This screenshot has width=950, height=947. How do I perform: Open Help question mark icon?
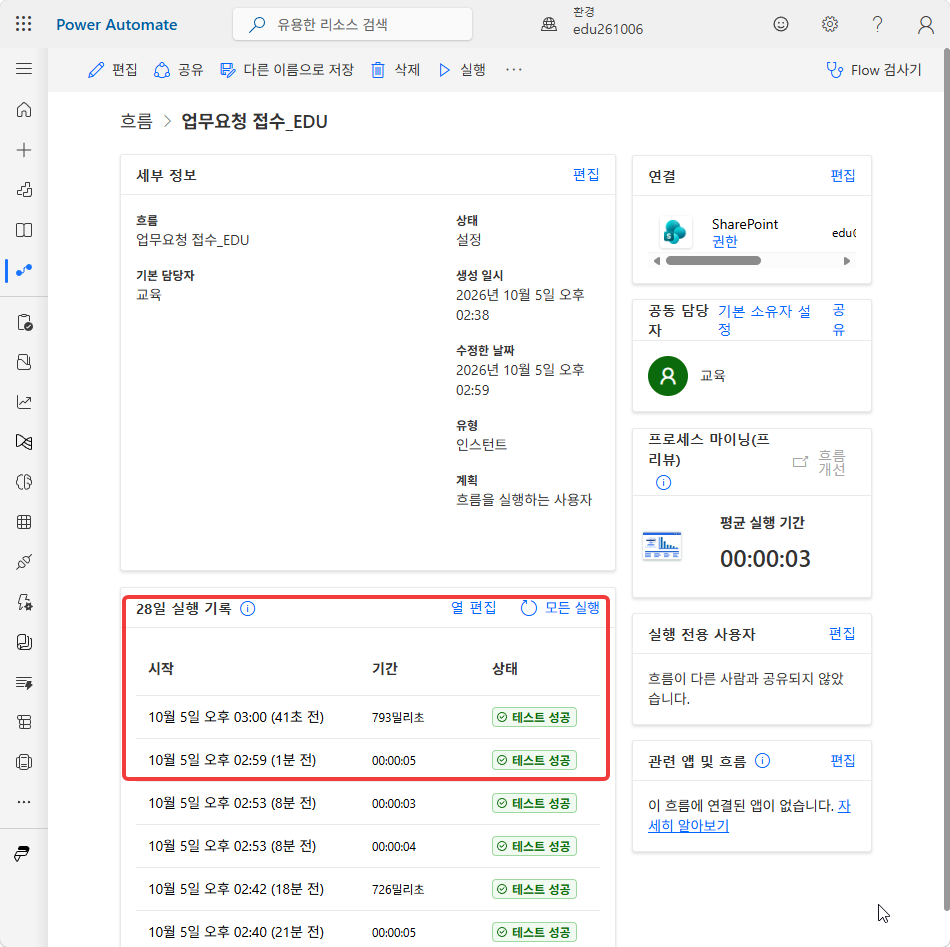(877, 24)
